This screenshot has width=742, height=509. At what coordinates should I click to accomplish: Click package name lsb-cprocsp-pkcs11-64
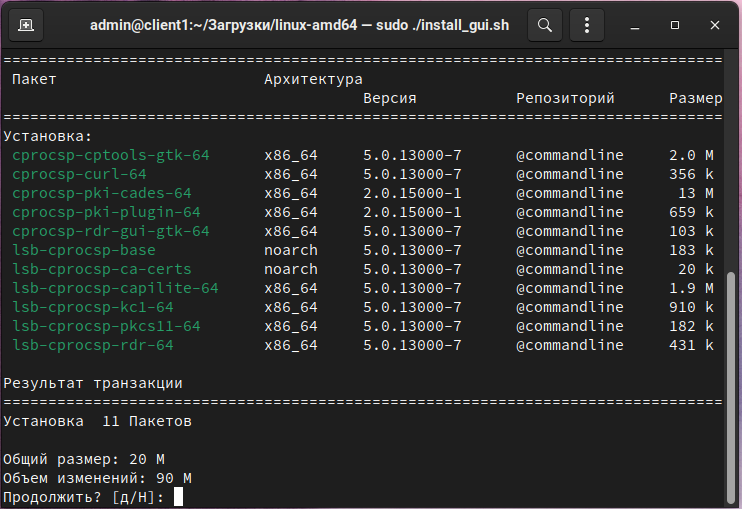(106, 326)
